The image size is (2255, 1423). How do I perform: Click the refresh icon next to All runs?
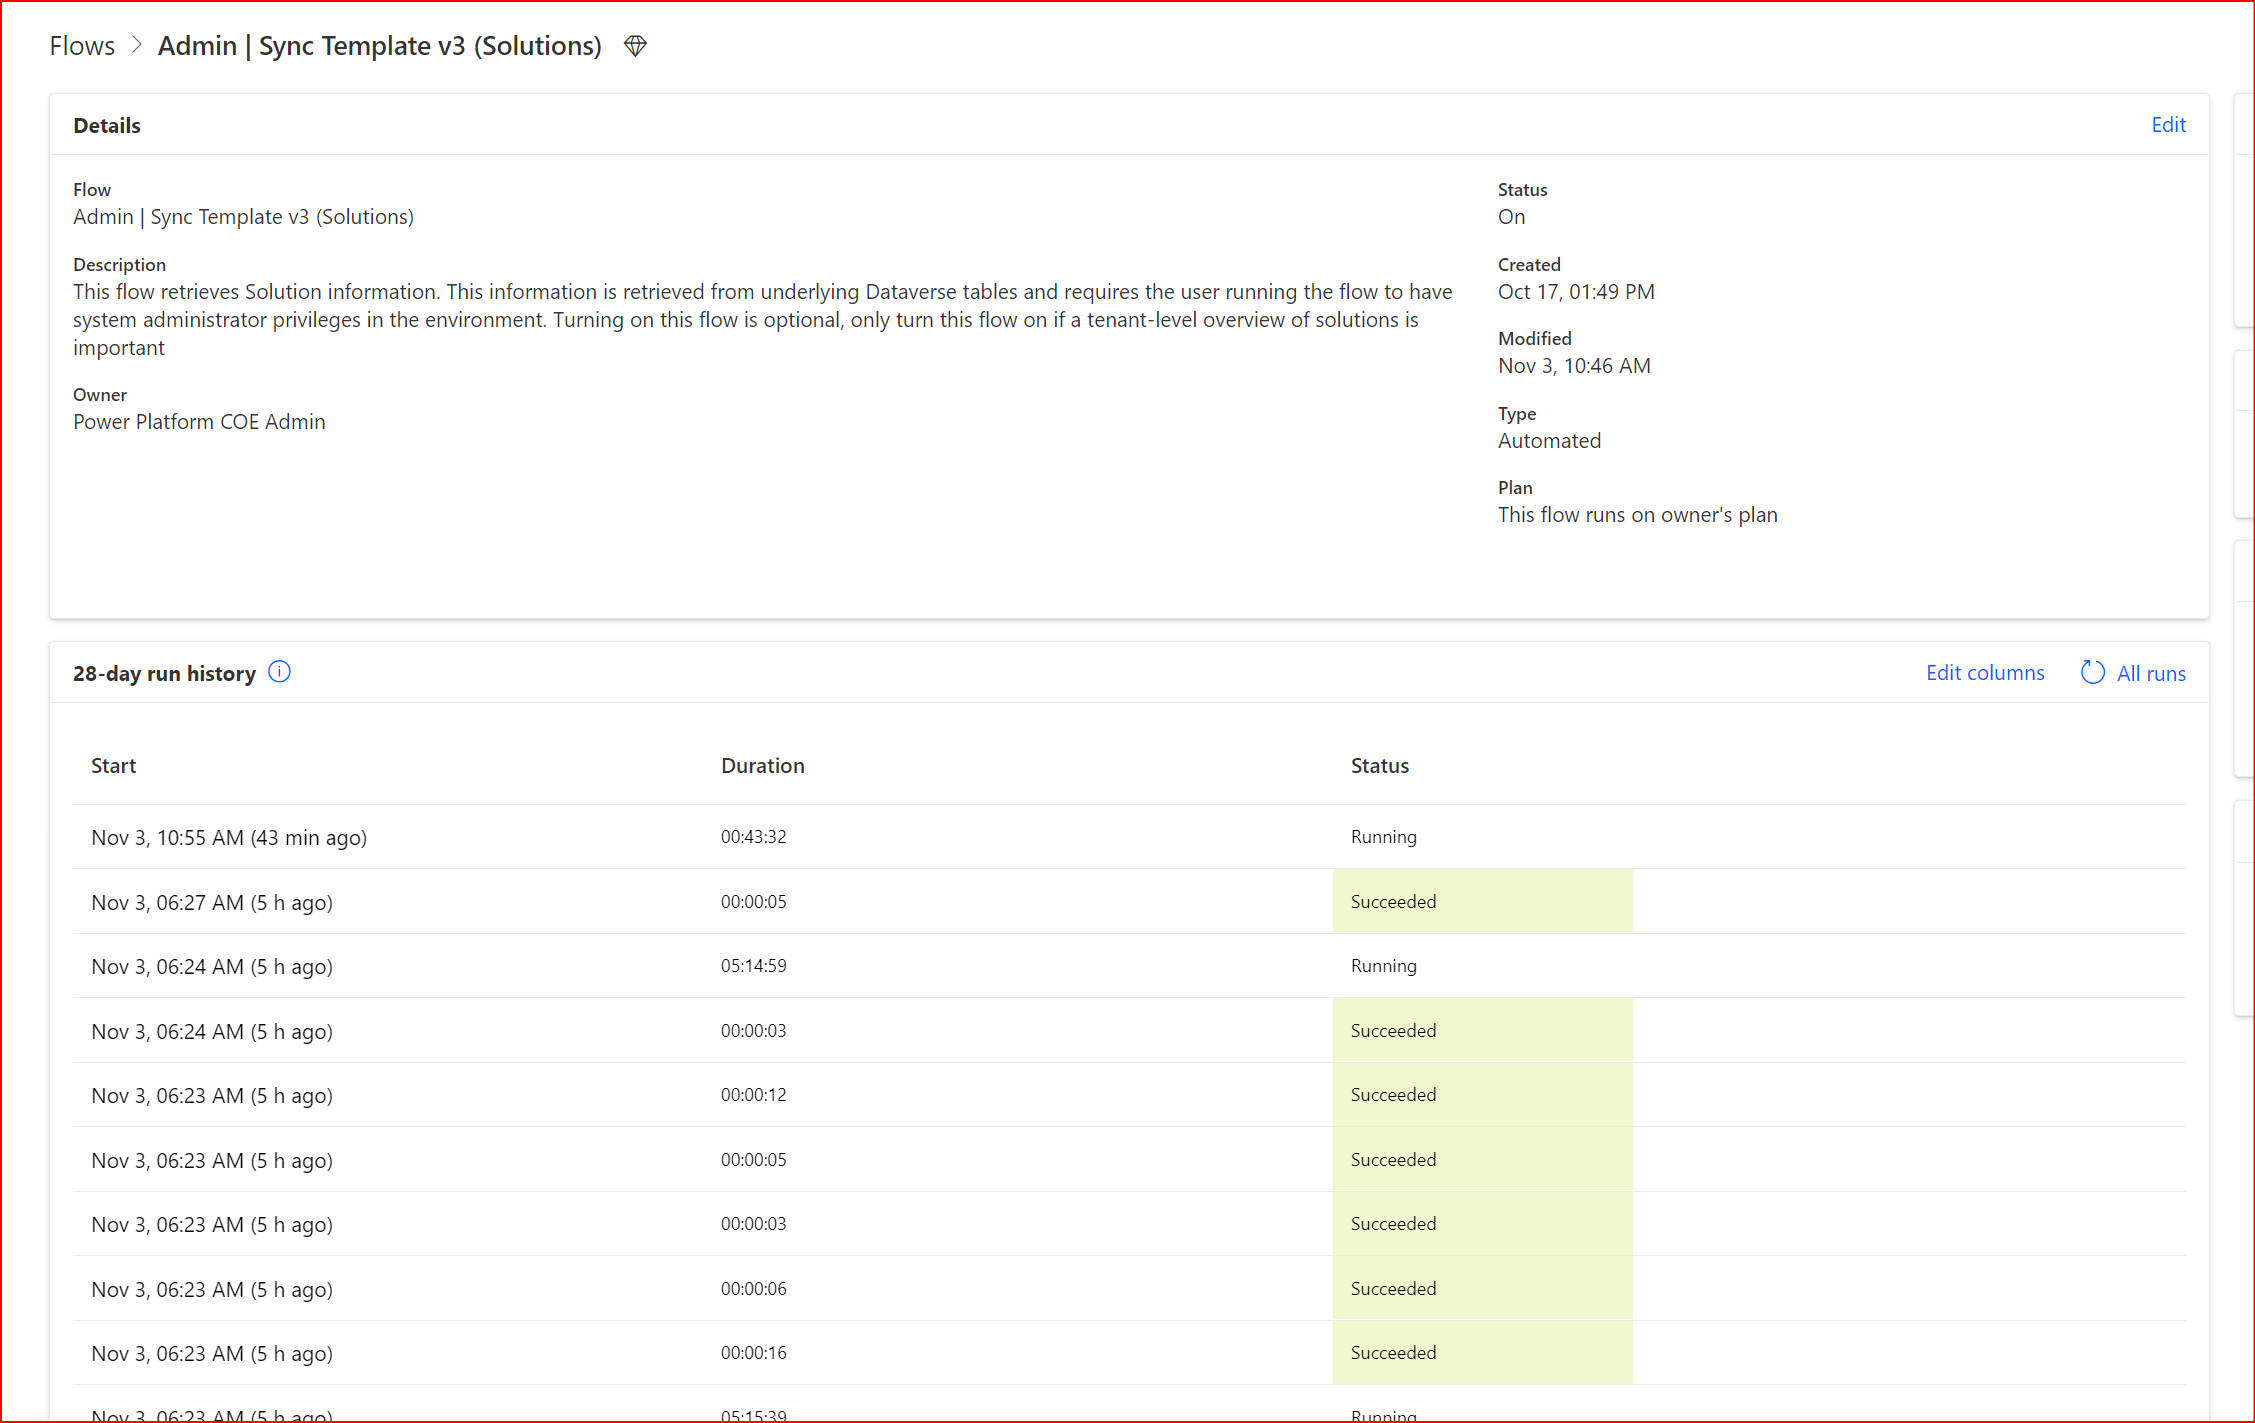[x=2093, y=672]
